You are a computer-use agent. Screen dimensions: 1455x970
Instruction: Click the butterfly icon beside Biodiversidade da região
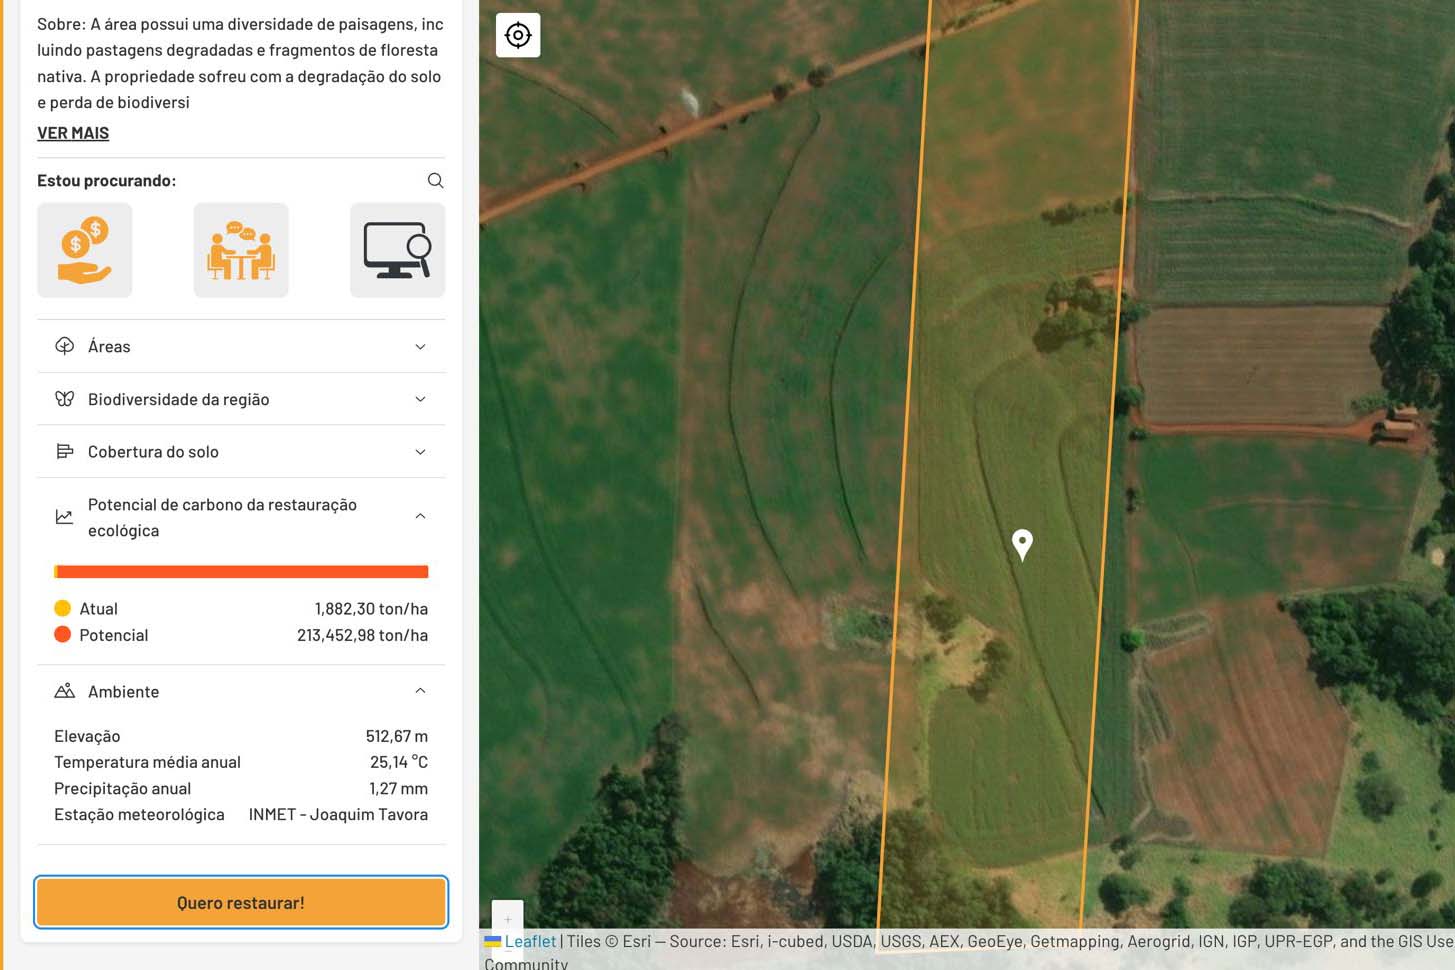tap(65, 399)
